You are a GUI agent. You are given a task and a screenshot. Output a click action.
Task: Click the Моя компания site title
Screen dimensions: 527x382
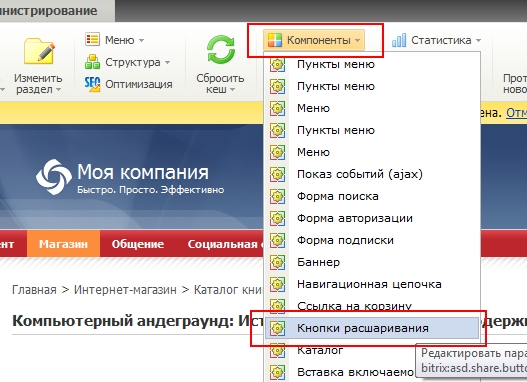pos(143,172)
